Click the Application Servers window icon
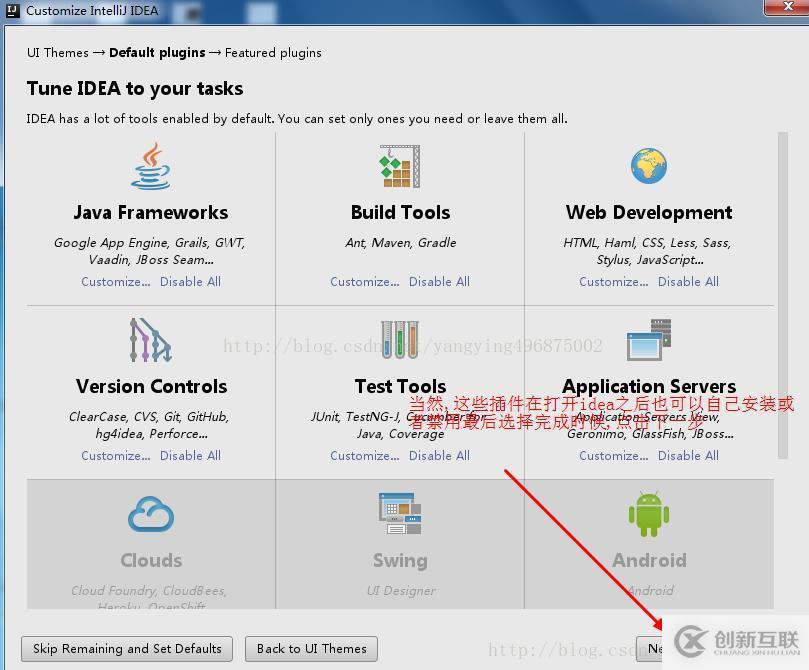The width and height of the screenshot is (809, 670). click(x=649, y=340)
